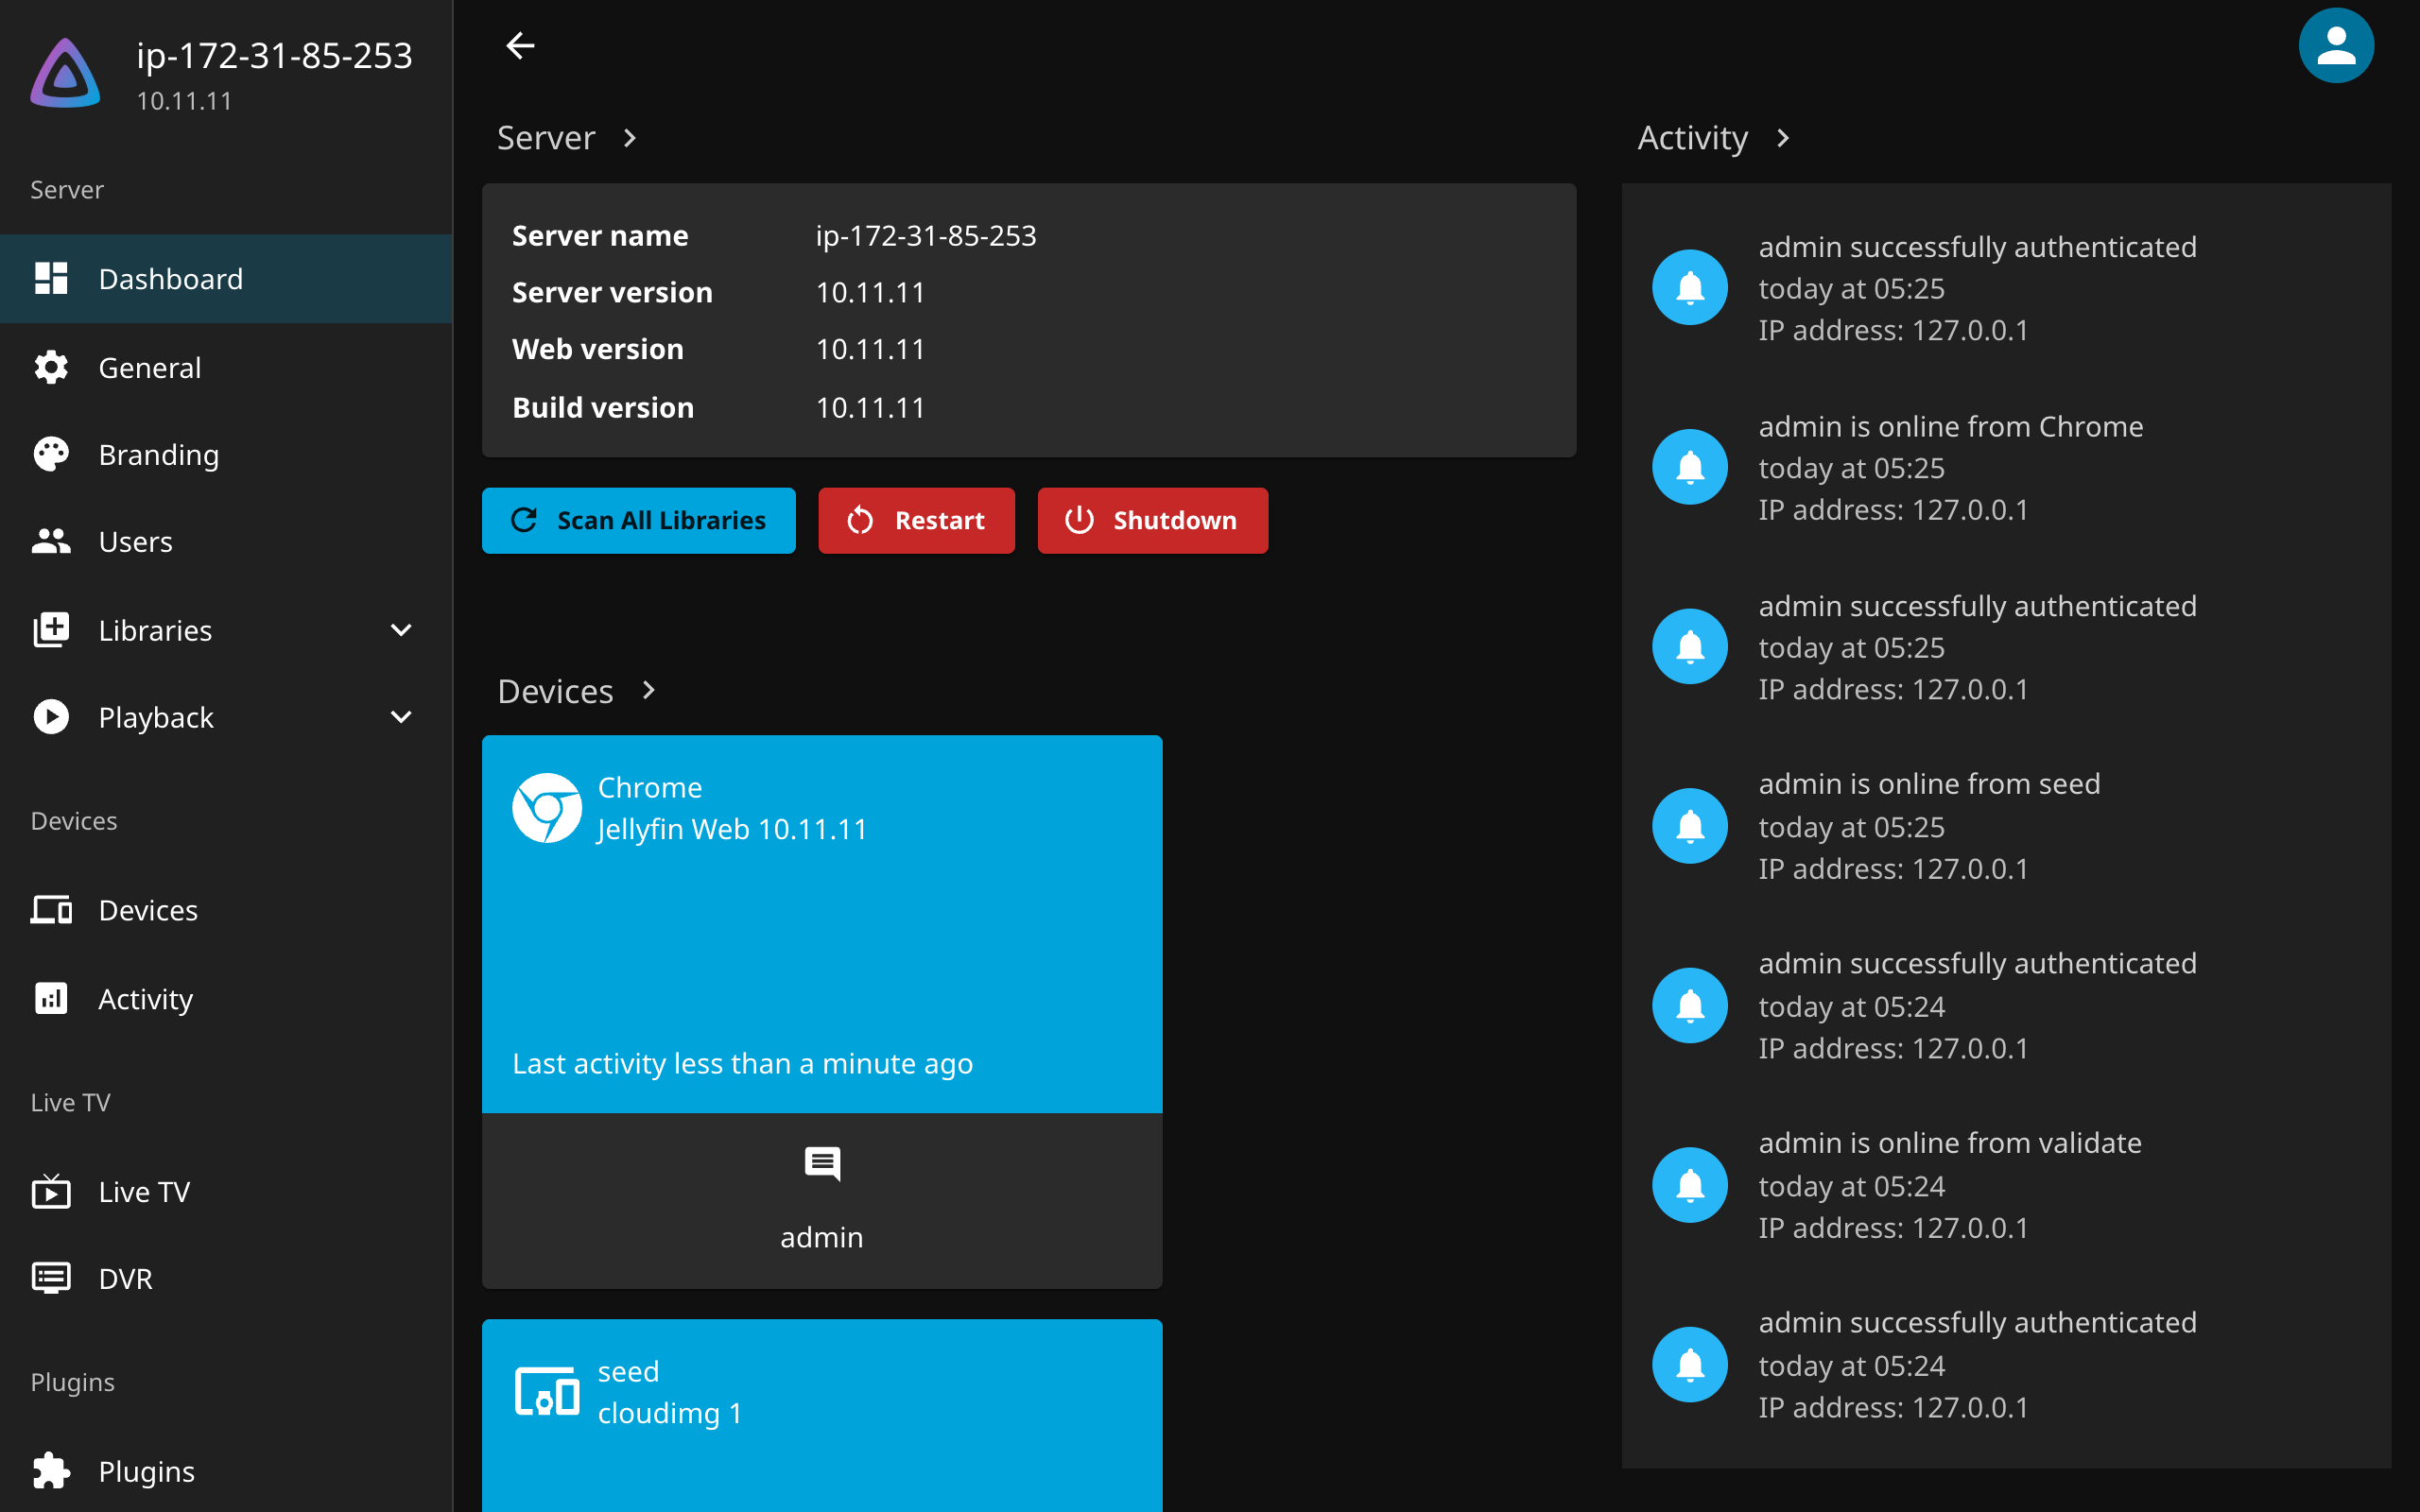Click the Chrome browser icon on device card
The image size is (2420, 1512).
547,808
